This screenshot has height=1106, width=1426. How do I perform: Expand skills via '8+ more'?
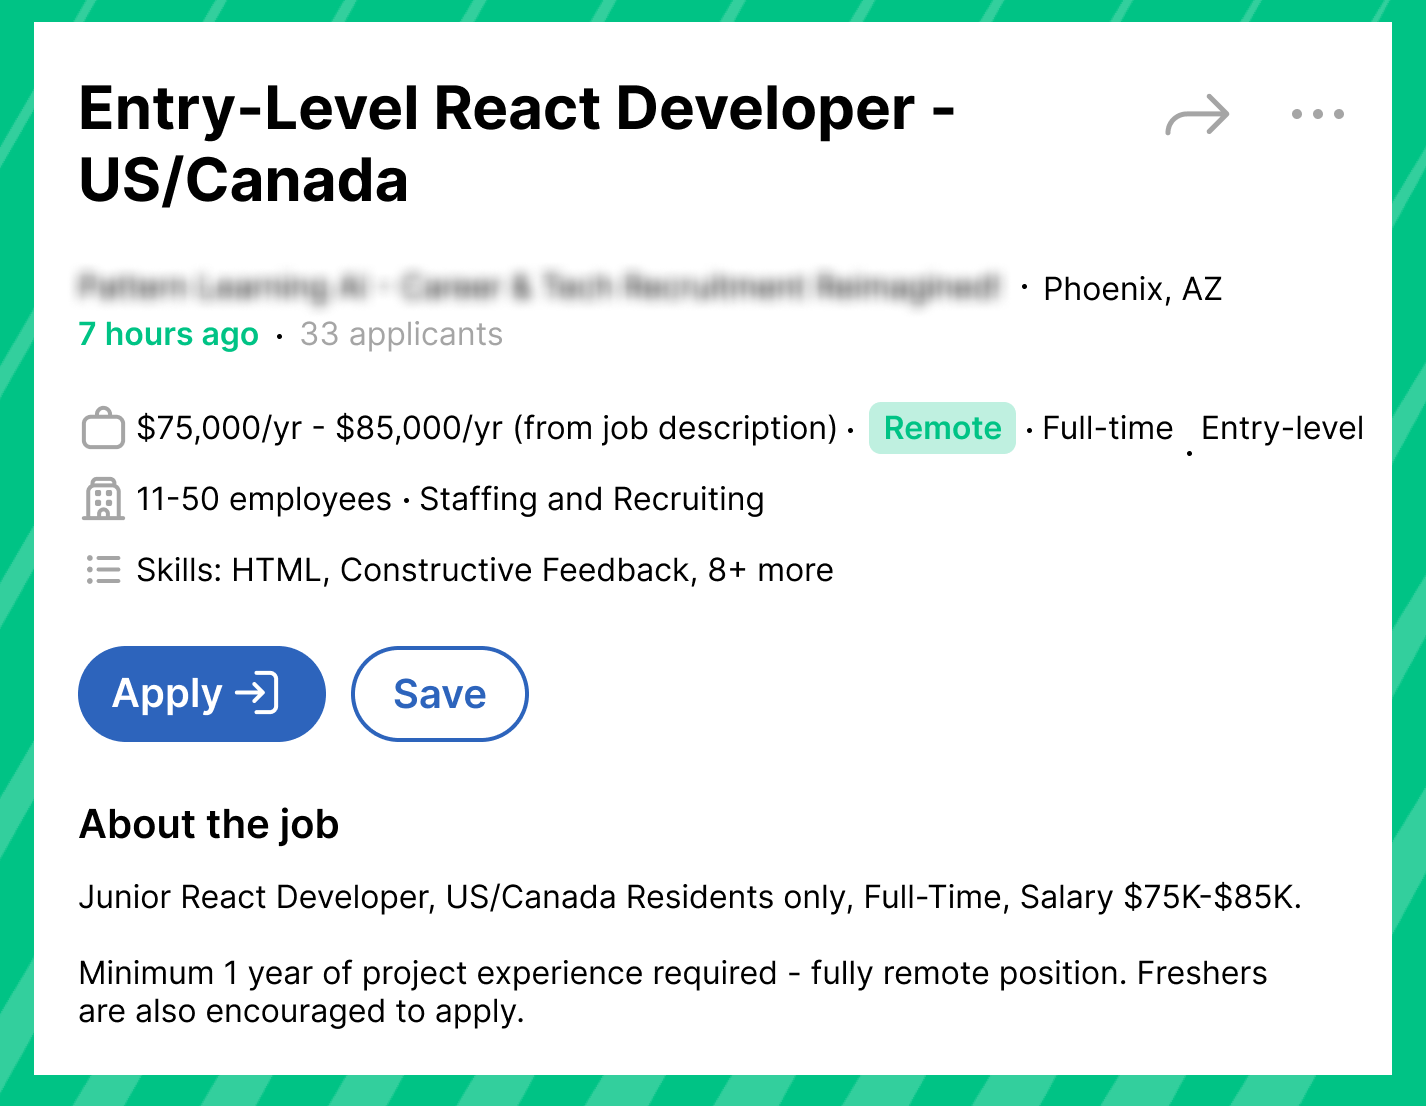770,570
